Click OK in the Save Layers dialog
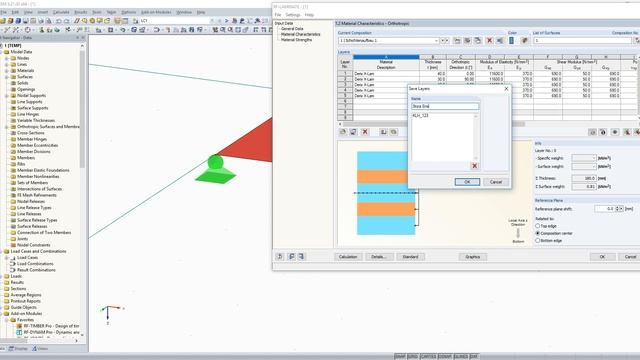The height and width of the screenshot is (360, 640). click(467, 182)
